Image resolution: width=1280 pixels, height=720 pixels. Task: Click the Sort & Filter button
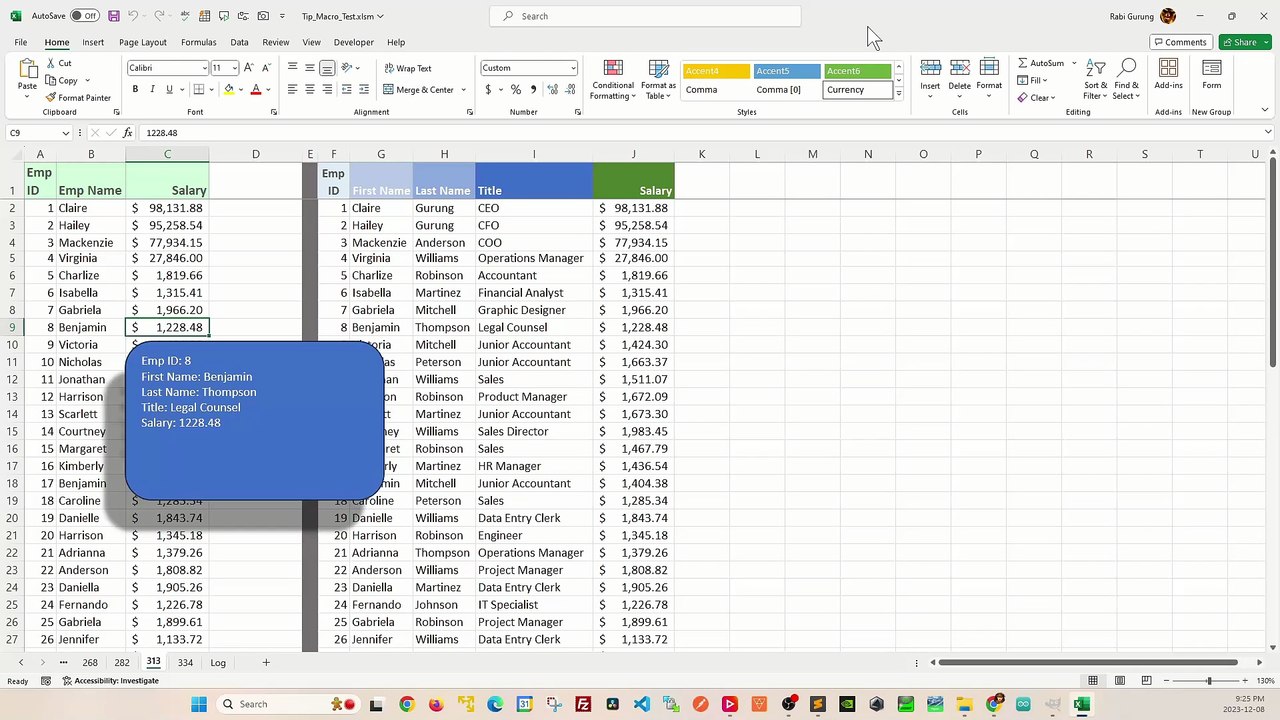[x=1096, y=79]
